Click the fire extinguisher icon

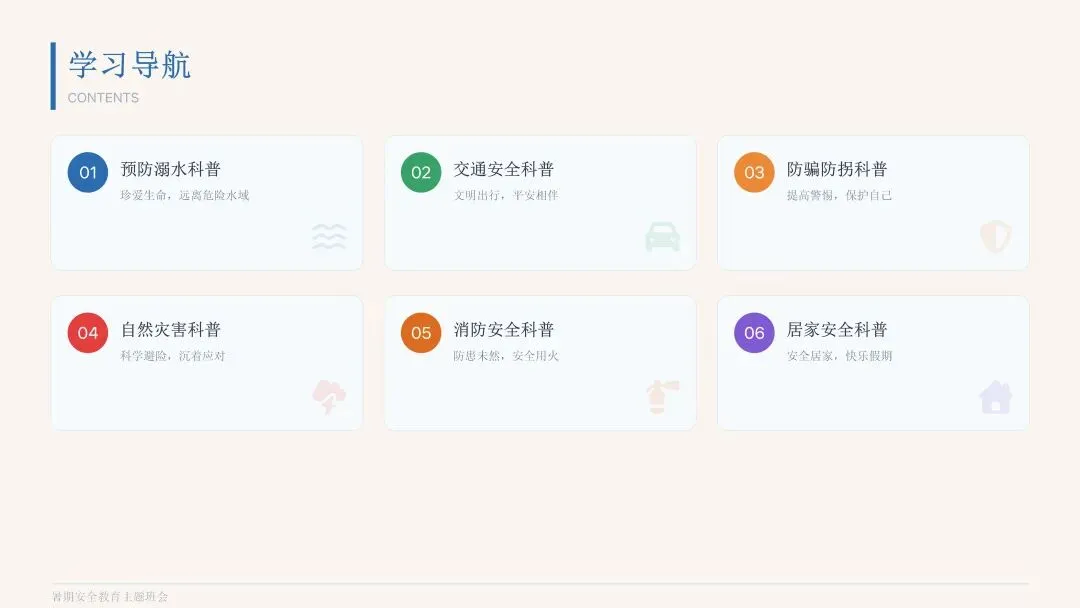coord(662,397)
